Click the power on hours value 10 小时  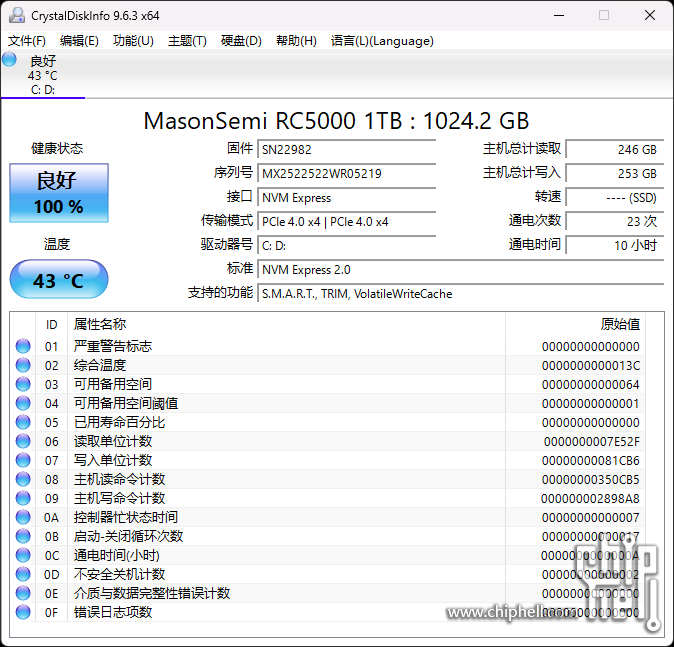pos(615,246)
